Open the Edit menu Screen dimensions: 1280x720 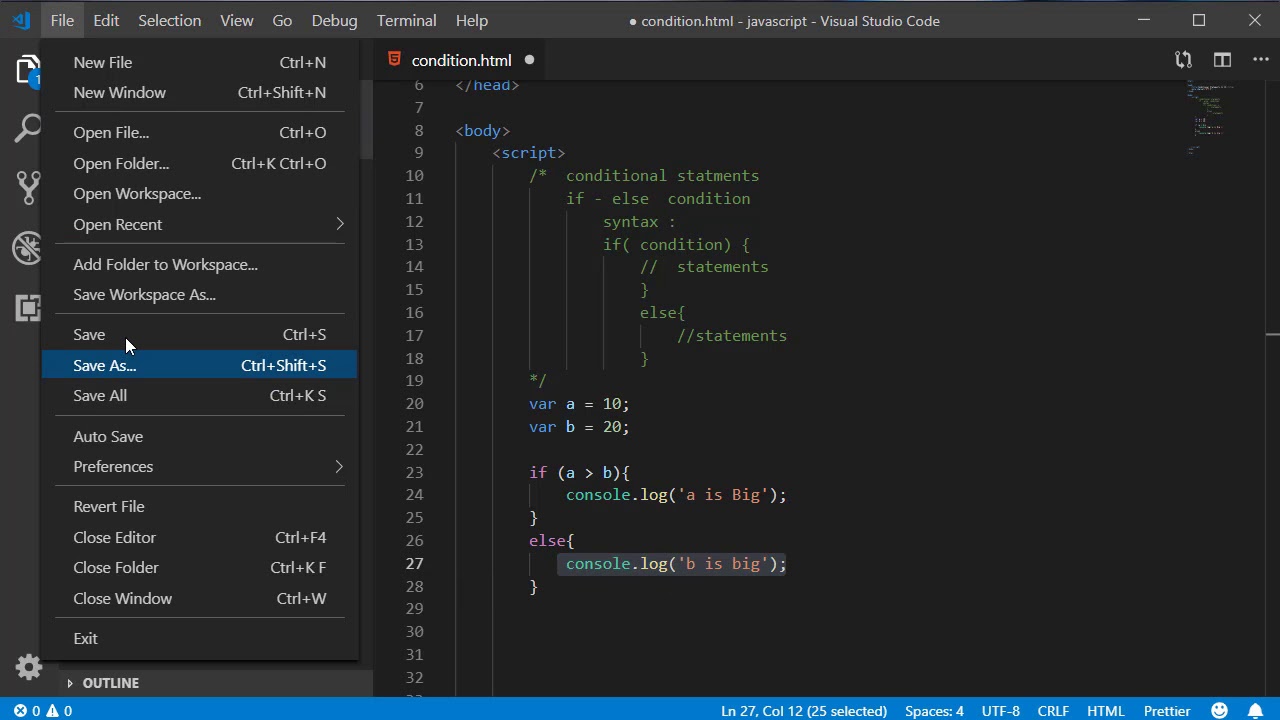(106, 20)
